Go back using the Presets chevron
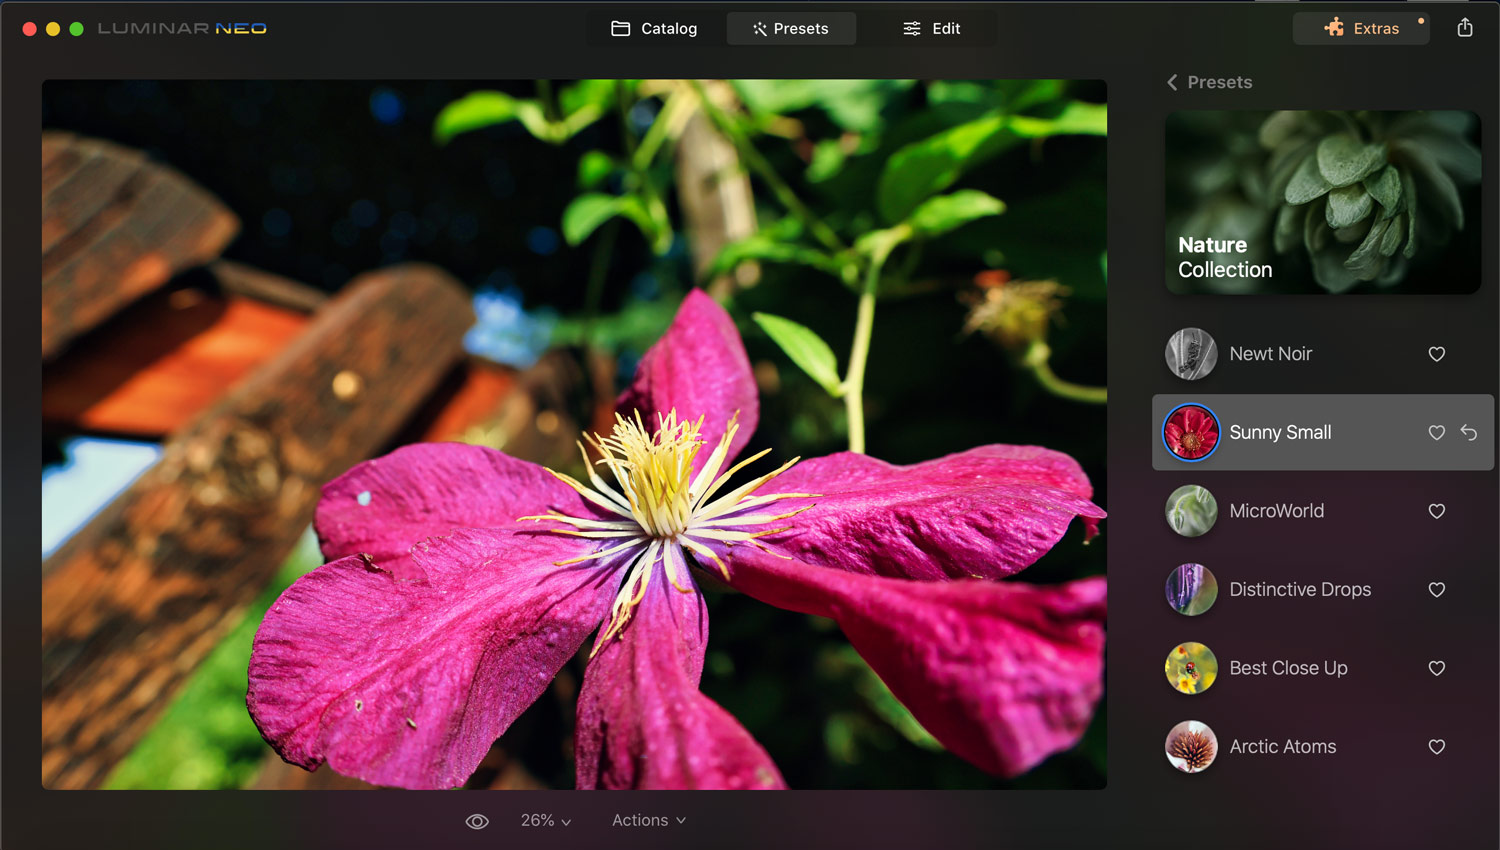The height and width of the screenshot is (850, 1500). 1173,82
